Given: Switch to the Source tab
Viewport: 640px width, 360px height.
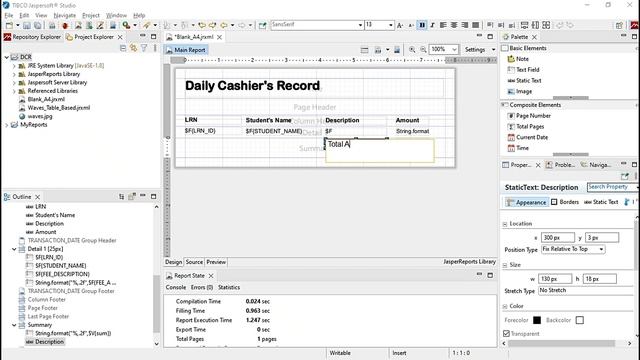Looking at the screenshot, I should coord(194,262).
